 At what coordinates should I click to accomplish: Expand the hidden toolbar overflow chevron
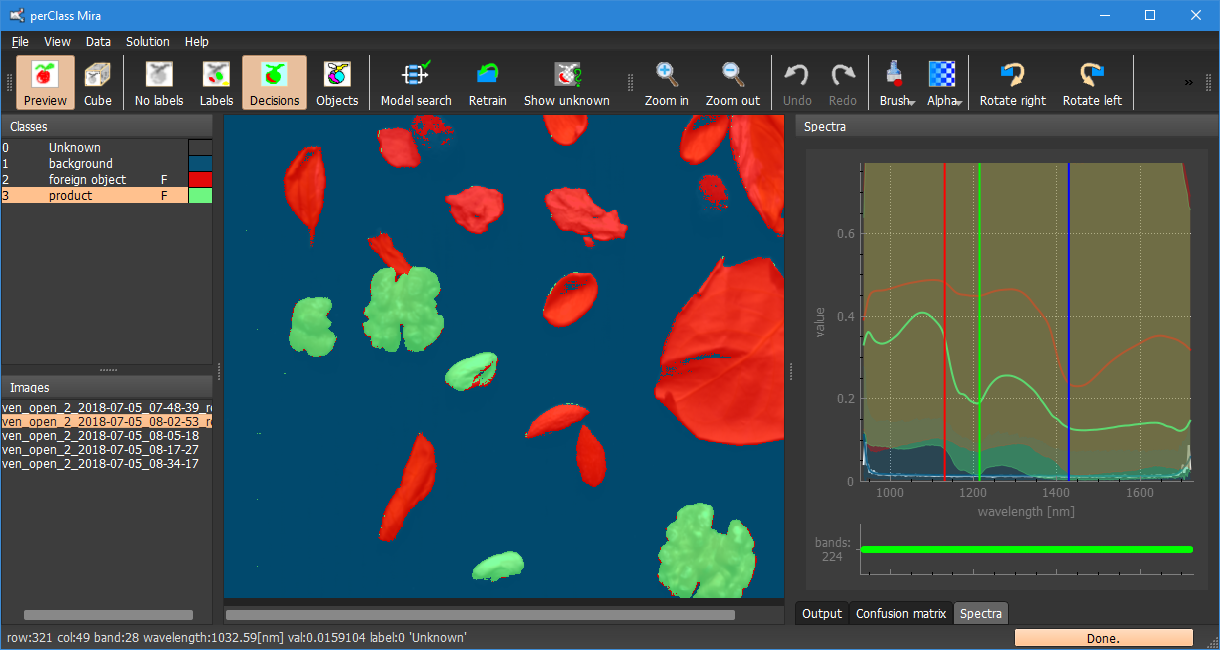click(1188, 82)
